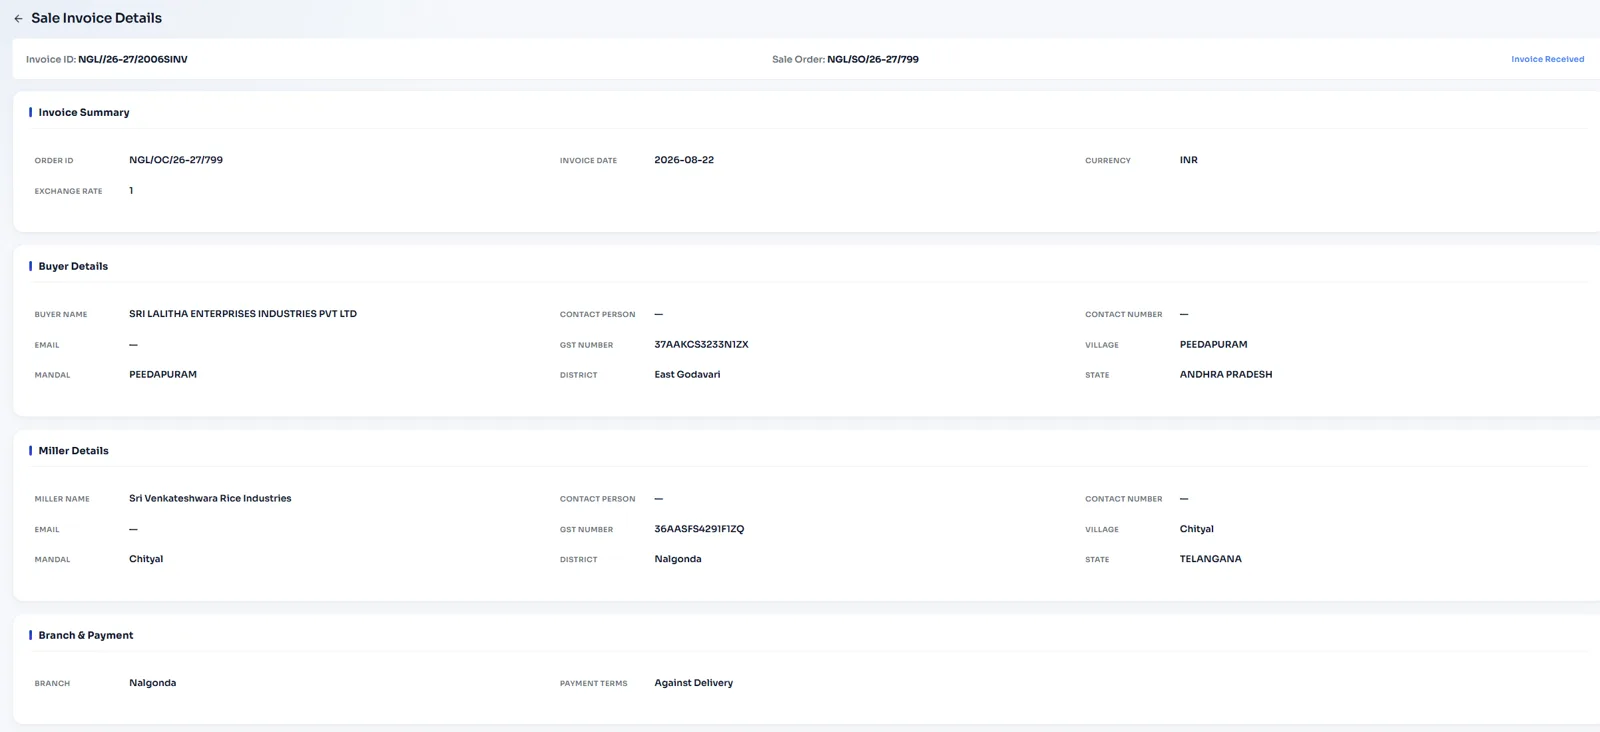Click invoice date 2026-08-22
The width and height of the screenshot is (1600, 732).
pos(684,160)
